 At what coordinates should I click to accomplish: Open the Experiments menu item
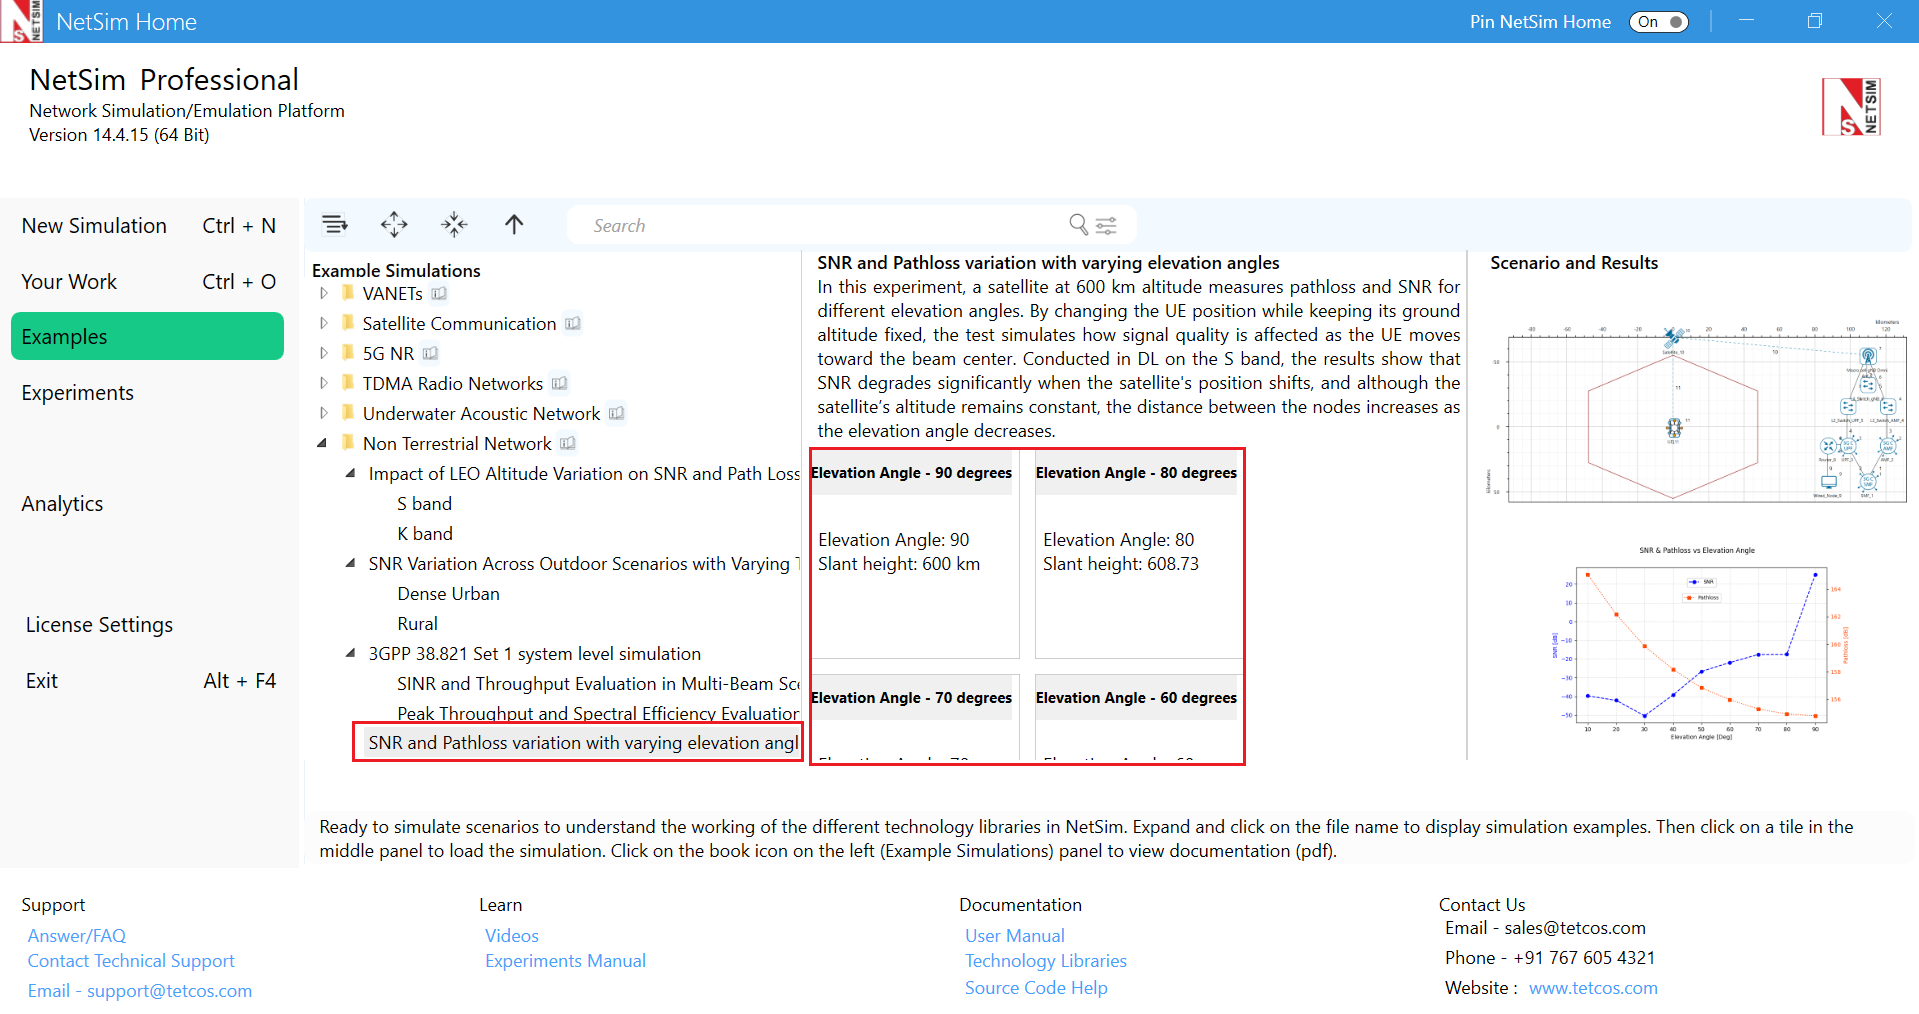point(78,393)
